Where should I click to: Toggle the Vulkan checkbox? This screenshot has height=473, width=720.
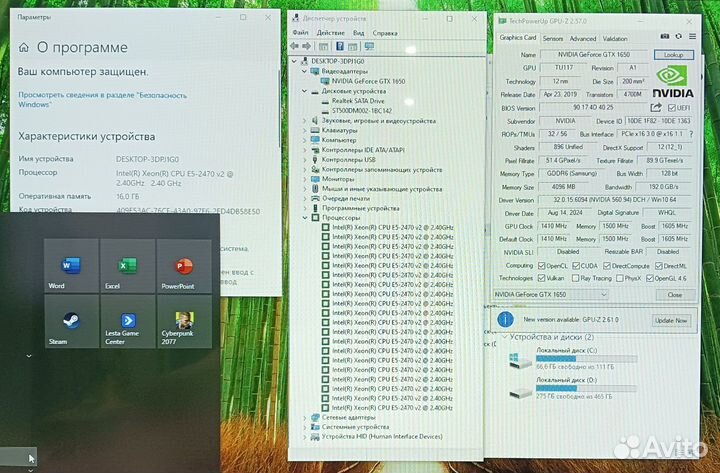541,278
